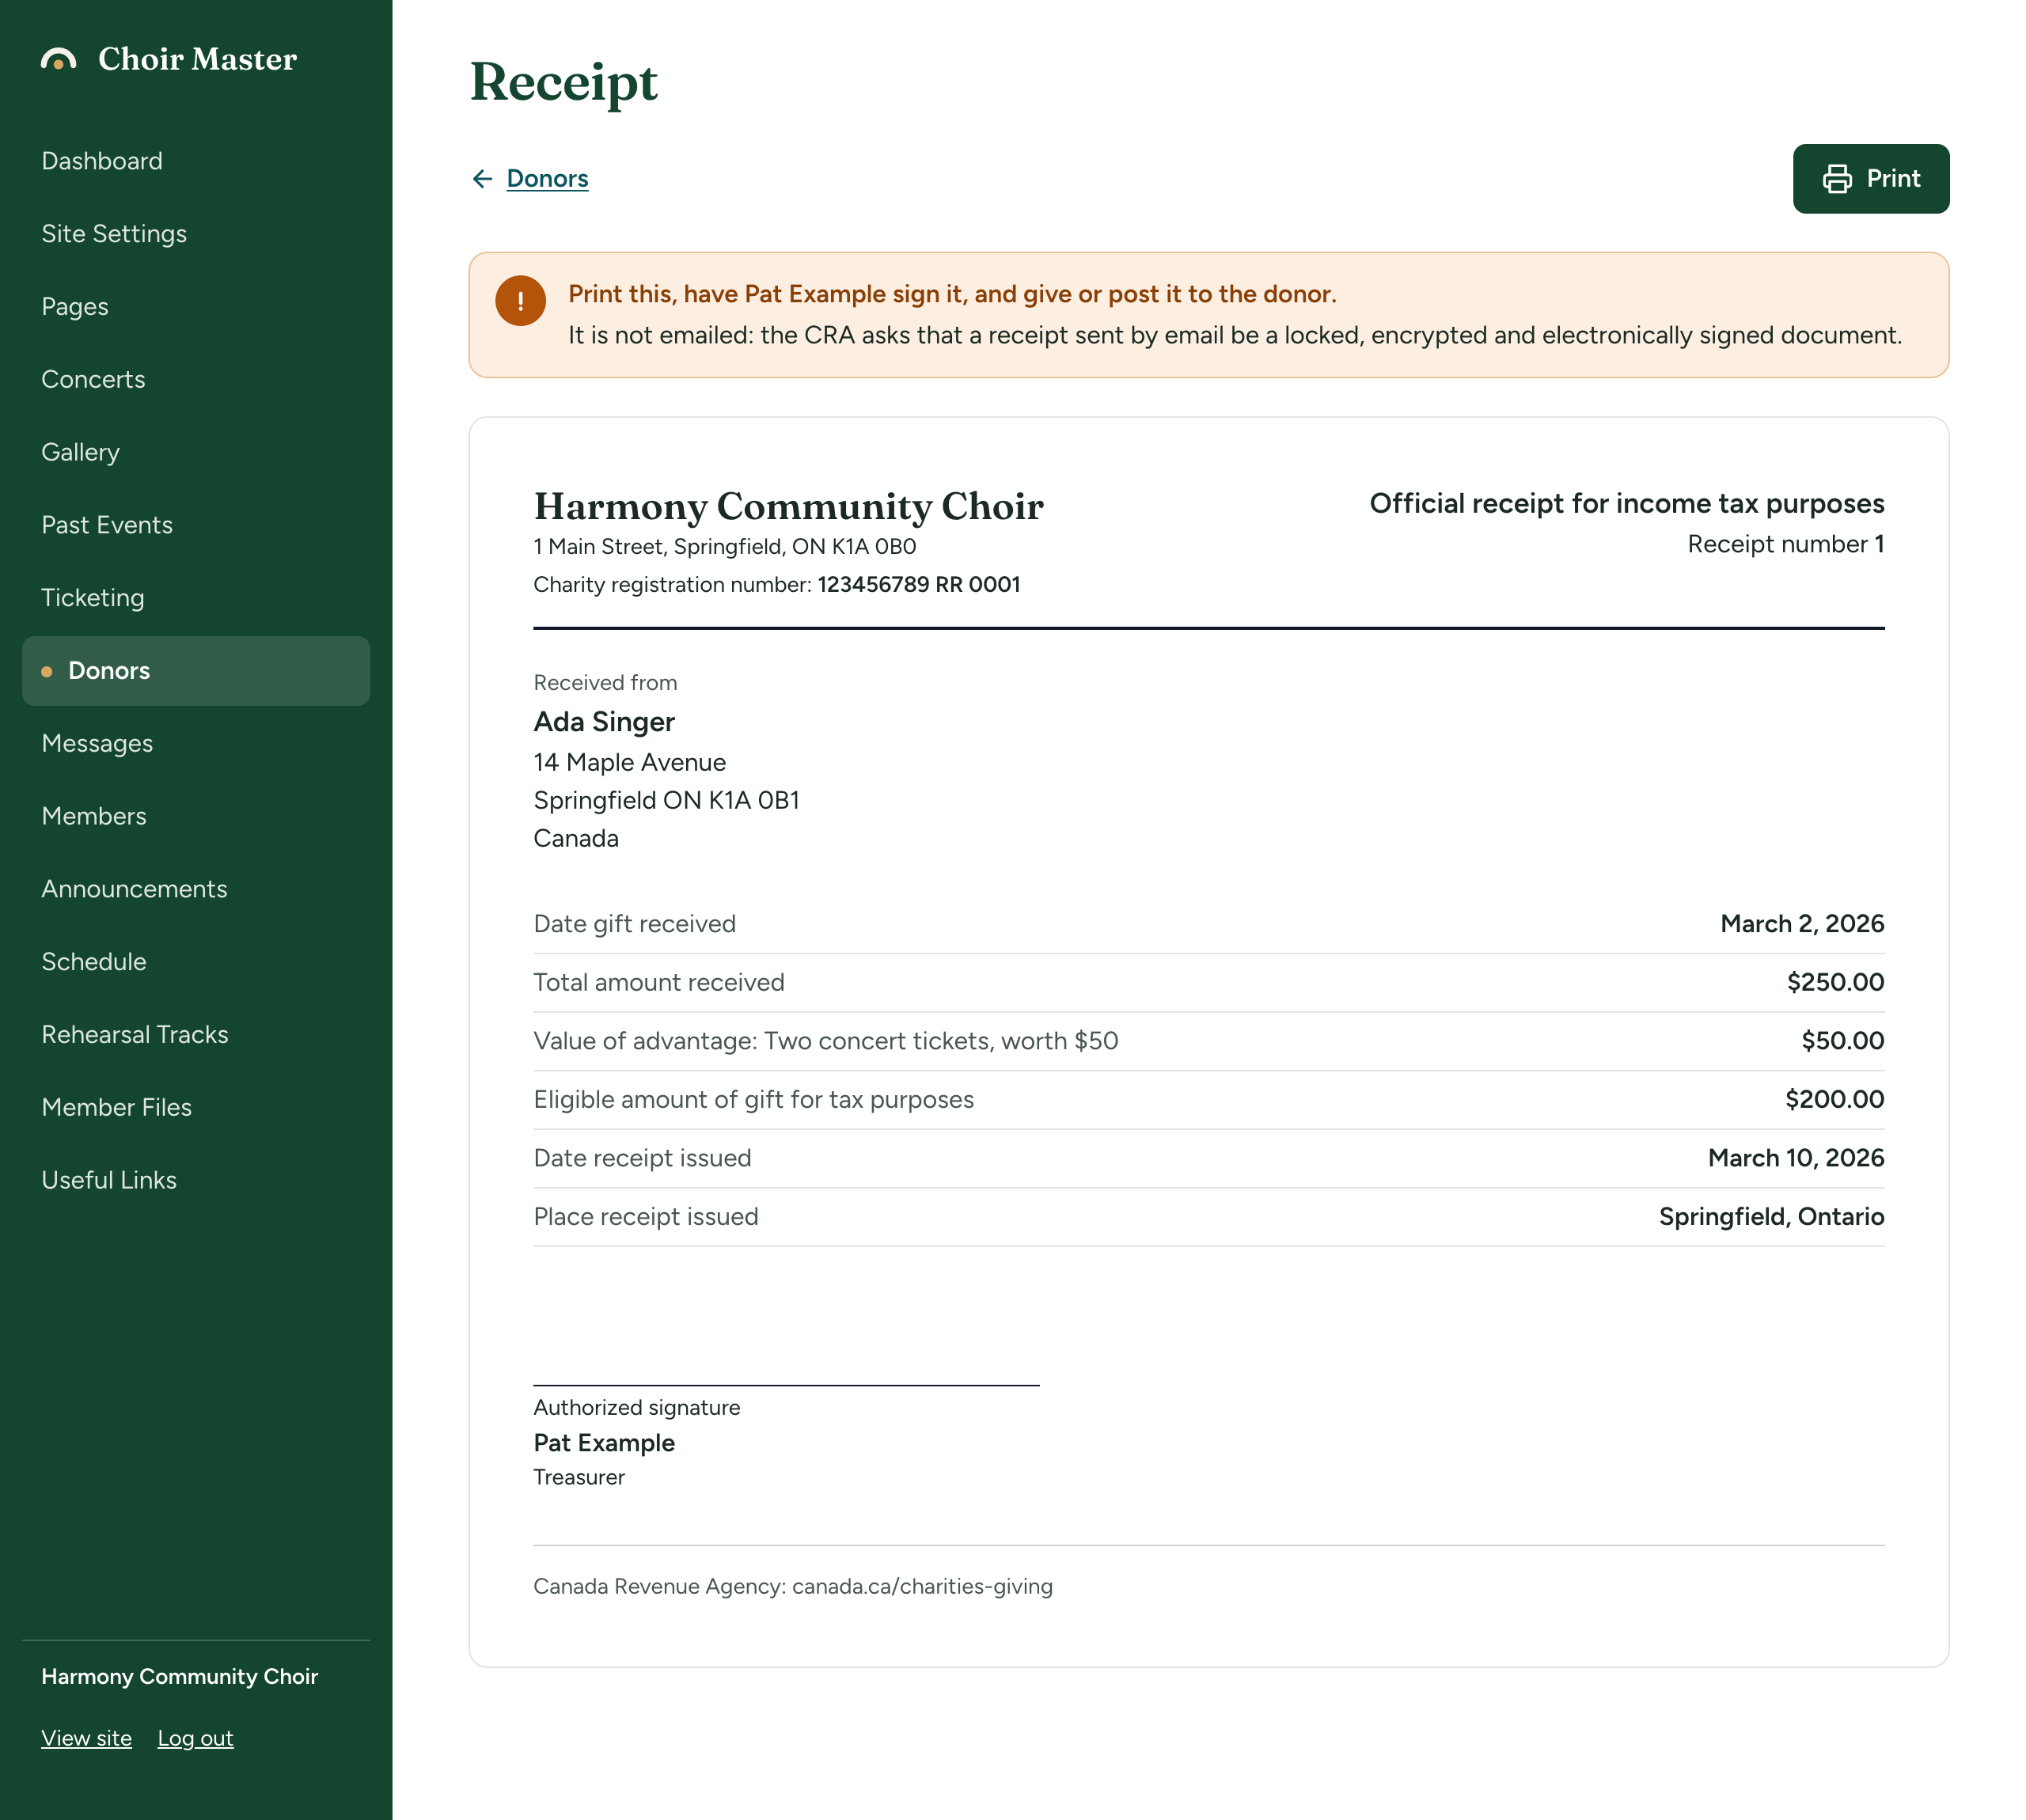Screen dimensions: 2026x1820
Task: Open the Ticketing section
Action: (196, 598)
